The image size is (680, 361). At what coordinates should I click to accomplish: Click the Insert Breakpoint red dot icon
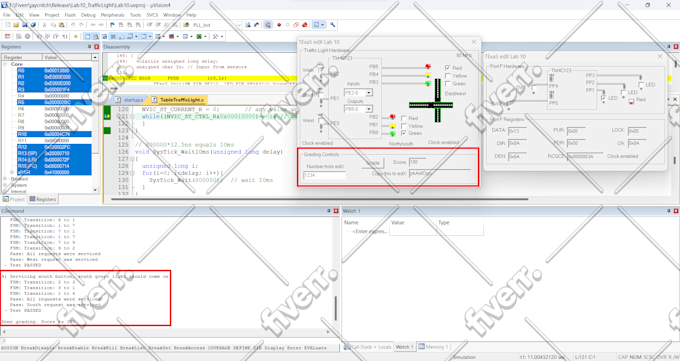pos(279,25)
